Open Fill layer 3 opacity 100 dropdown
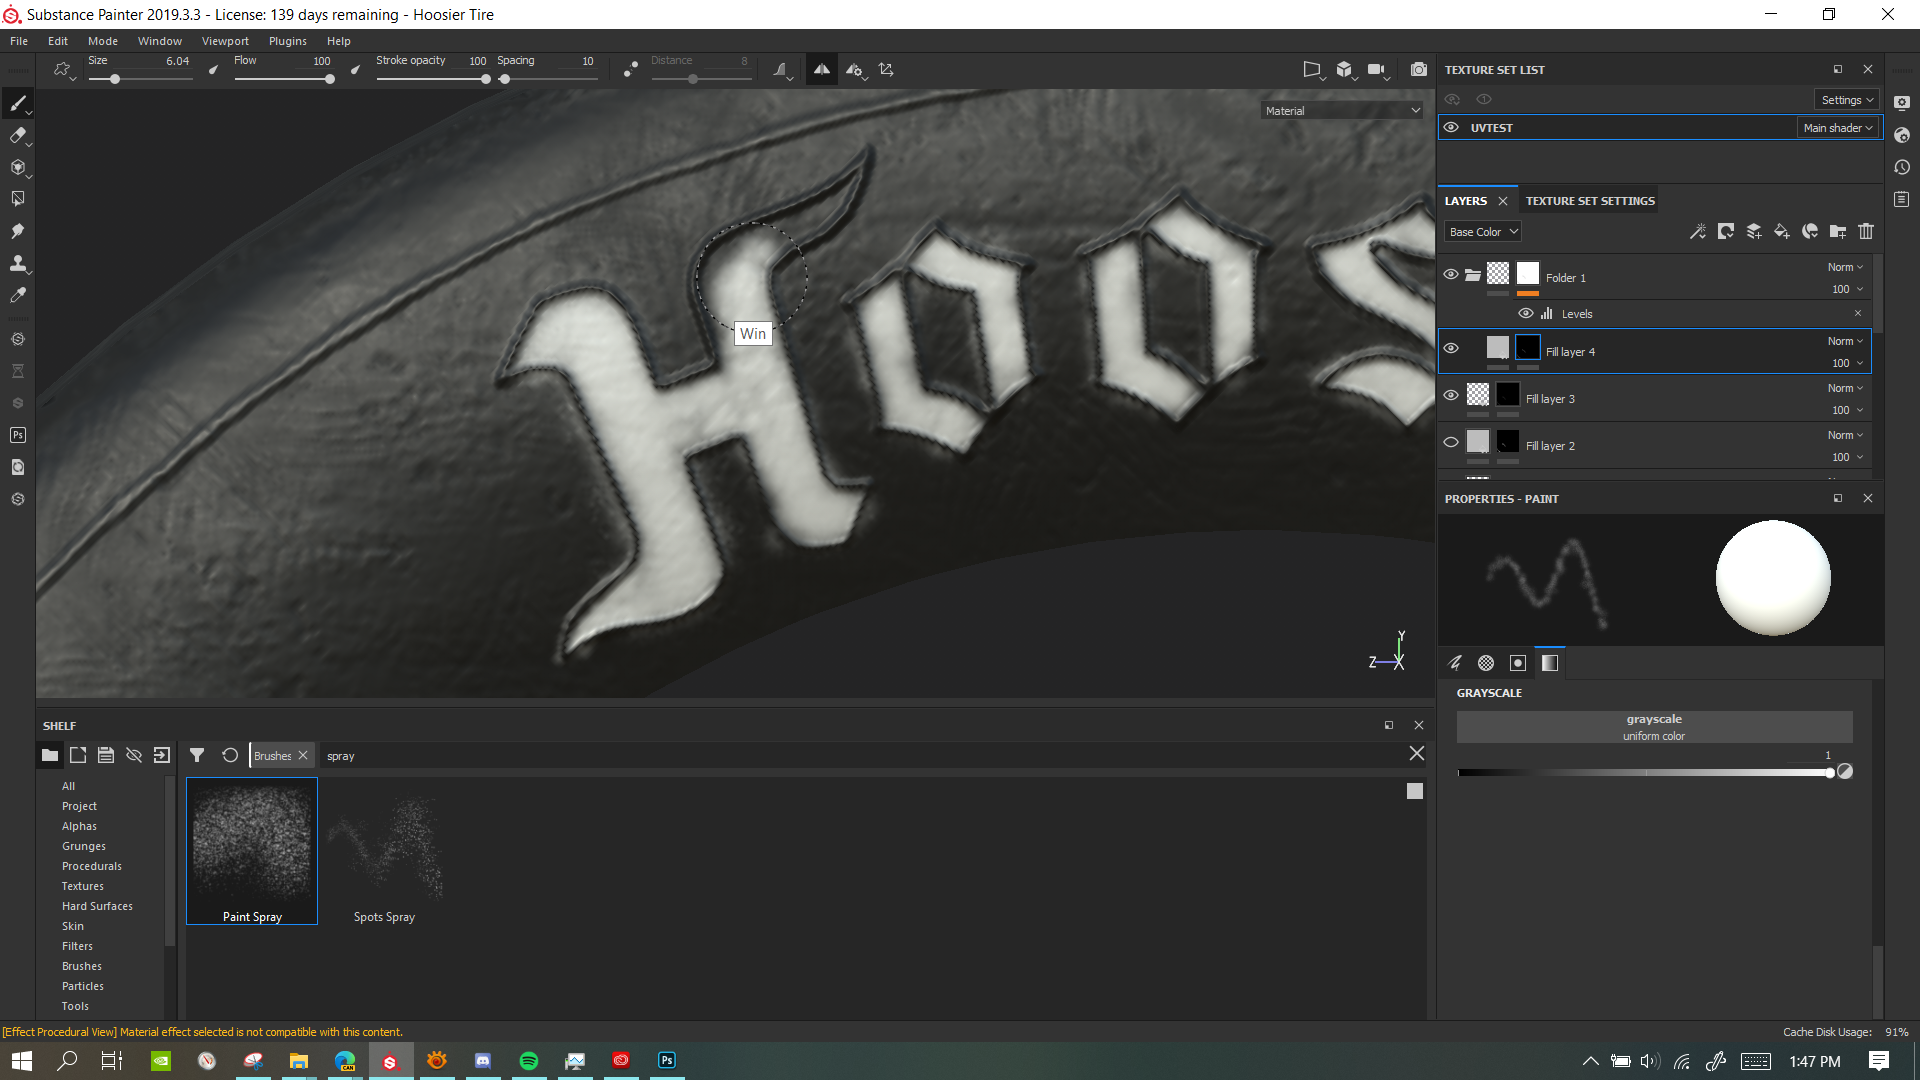Screen dimensions: 1920x1080 (1847, 410)
